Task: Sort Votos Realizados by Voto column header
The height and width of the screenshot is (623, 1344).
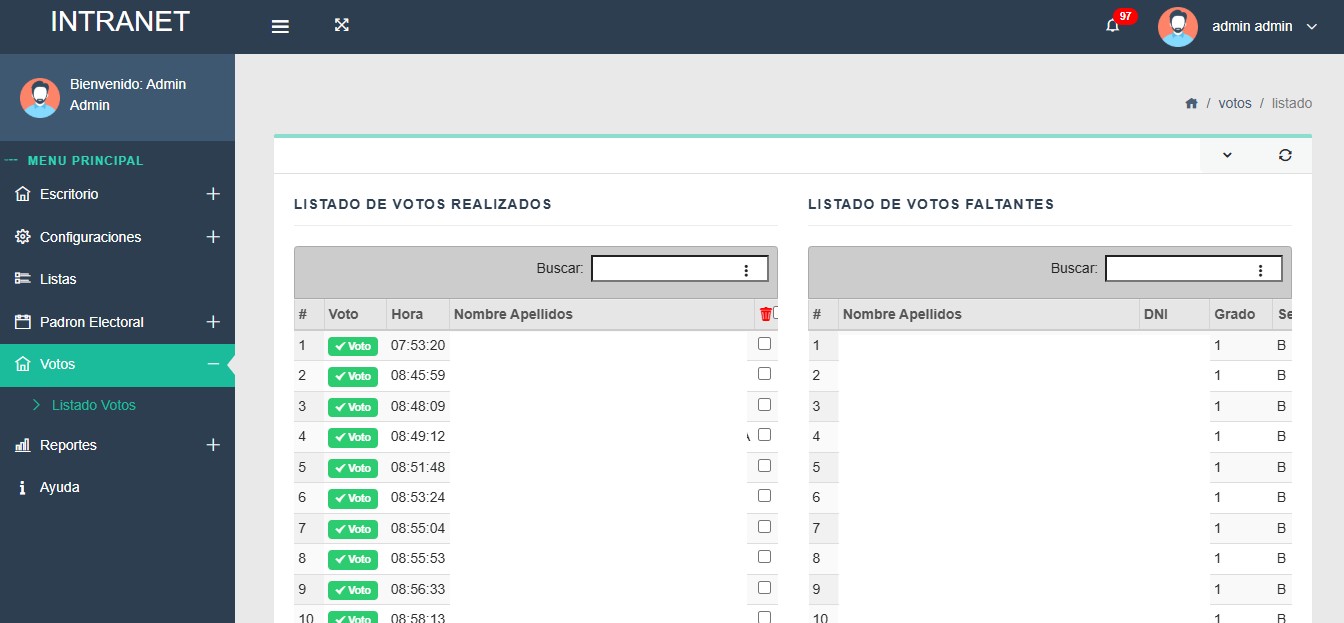Action: coord(355,314)
